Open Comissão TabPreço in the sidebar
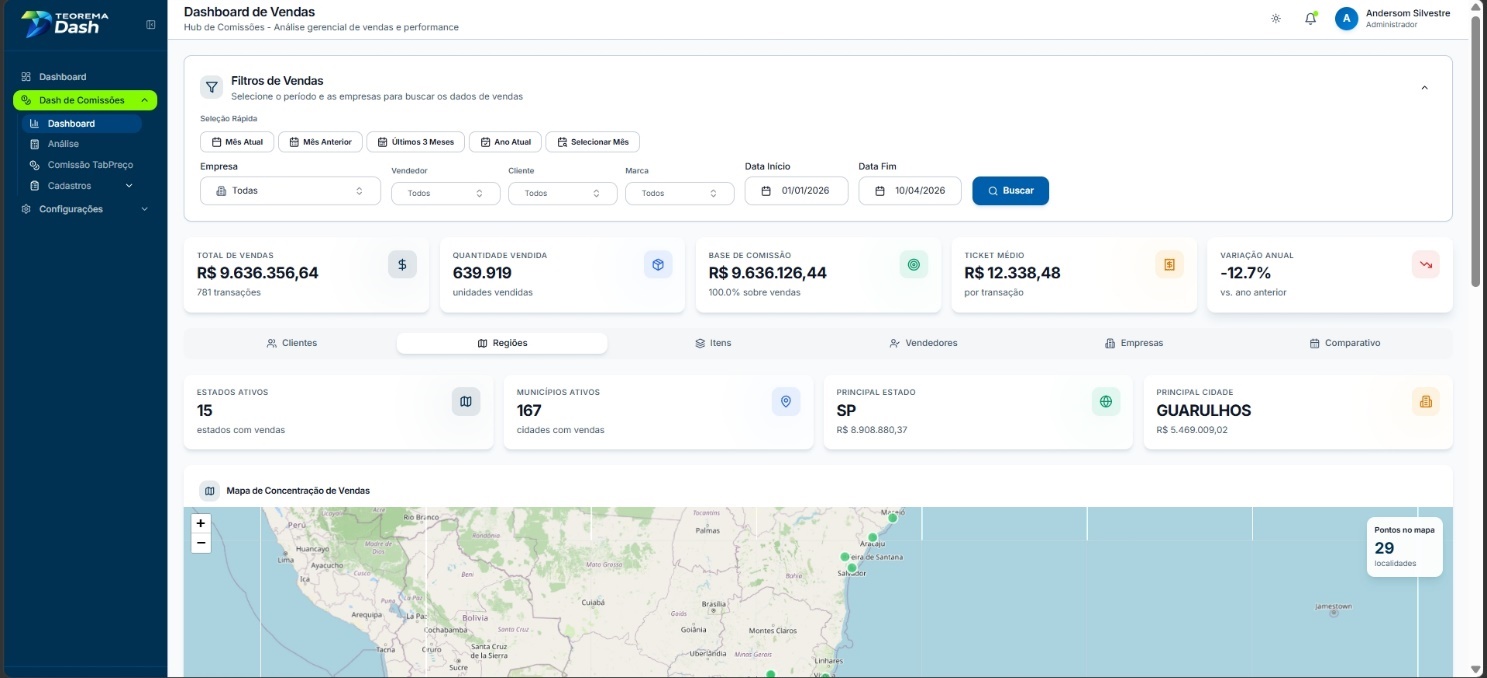Image resolution: width=1487 pixels, height=678 pixels. pyautogui.click(x=81, y=165)
